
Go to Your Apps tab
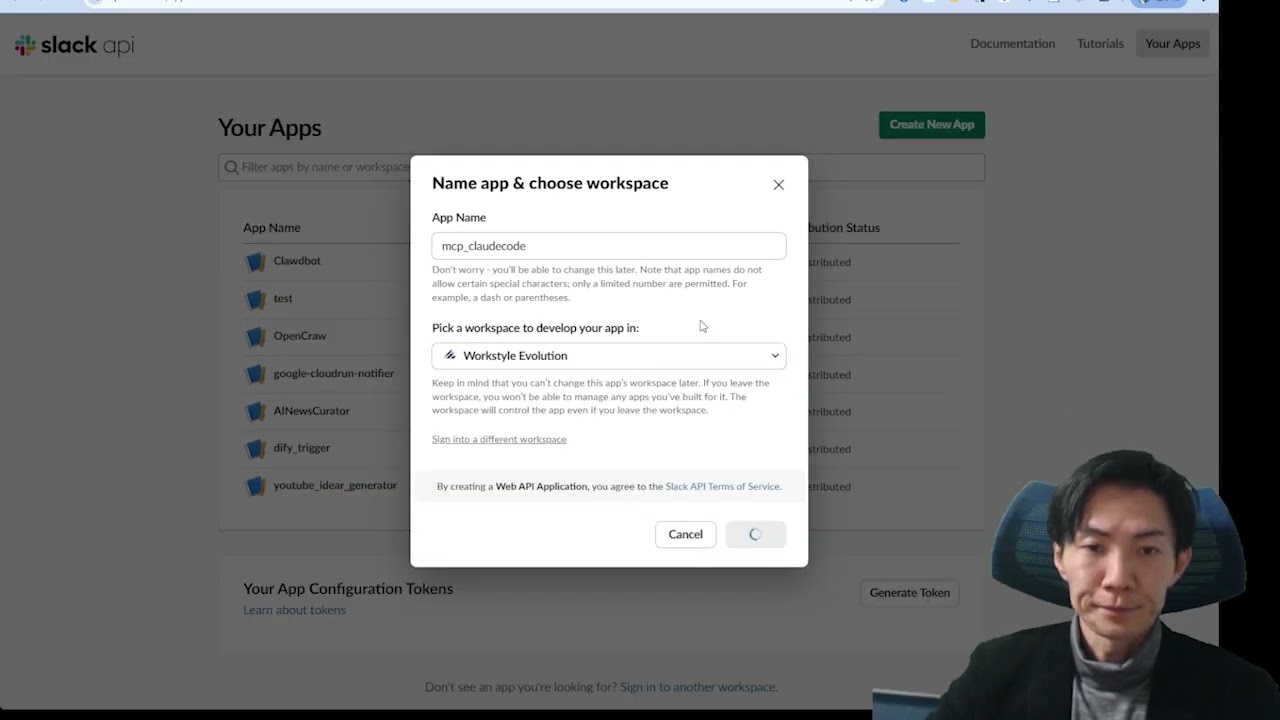point(1172,43)
